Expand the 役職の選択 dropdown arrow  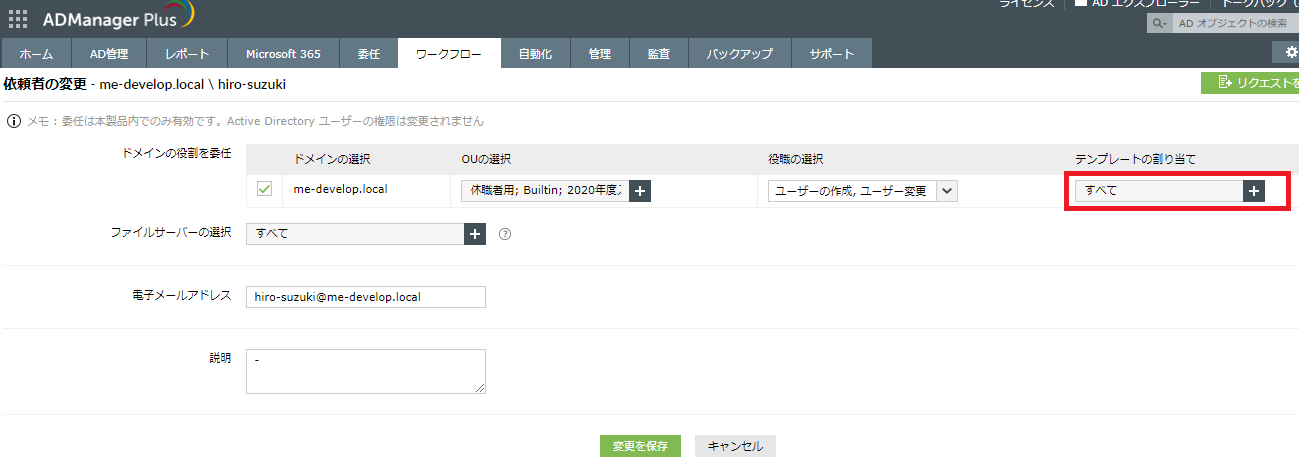coord(947,191)
